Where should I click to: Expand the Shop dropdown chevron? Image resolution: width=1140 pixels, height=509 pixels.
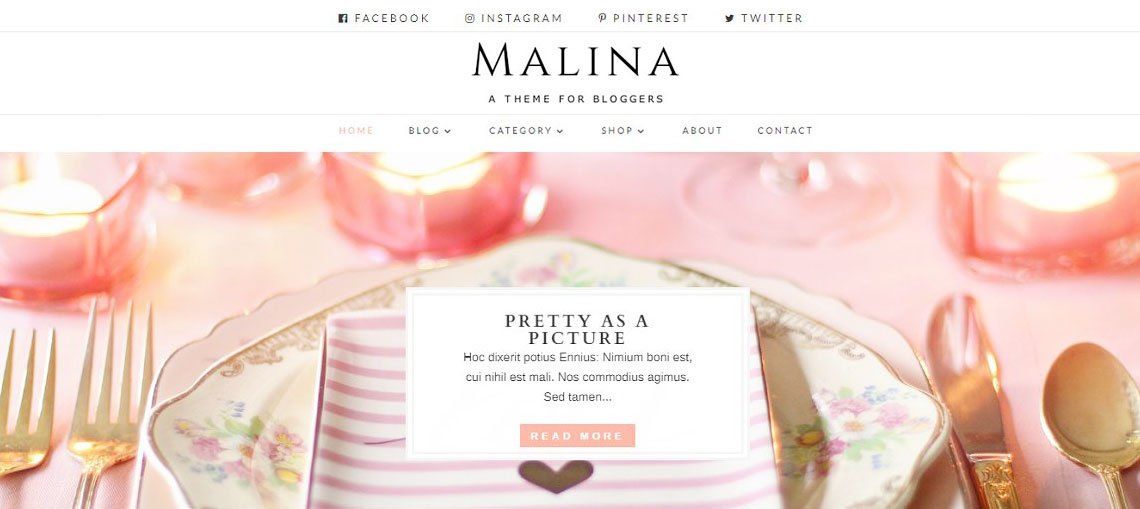[641, 132]
